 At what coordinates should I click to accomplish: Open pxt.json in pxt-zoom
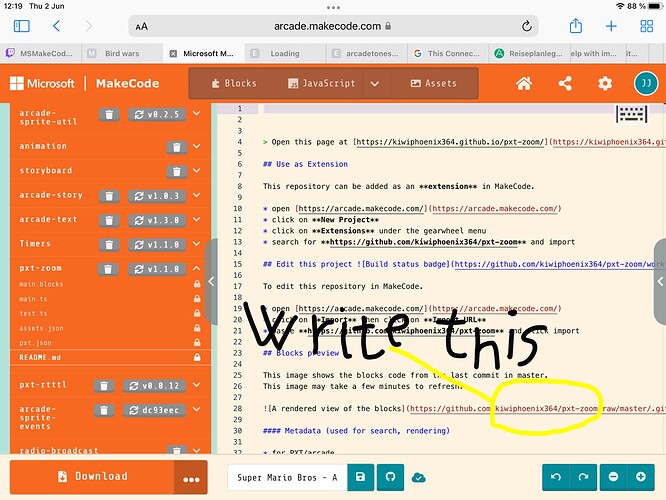point(110,342)
